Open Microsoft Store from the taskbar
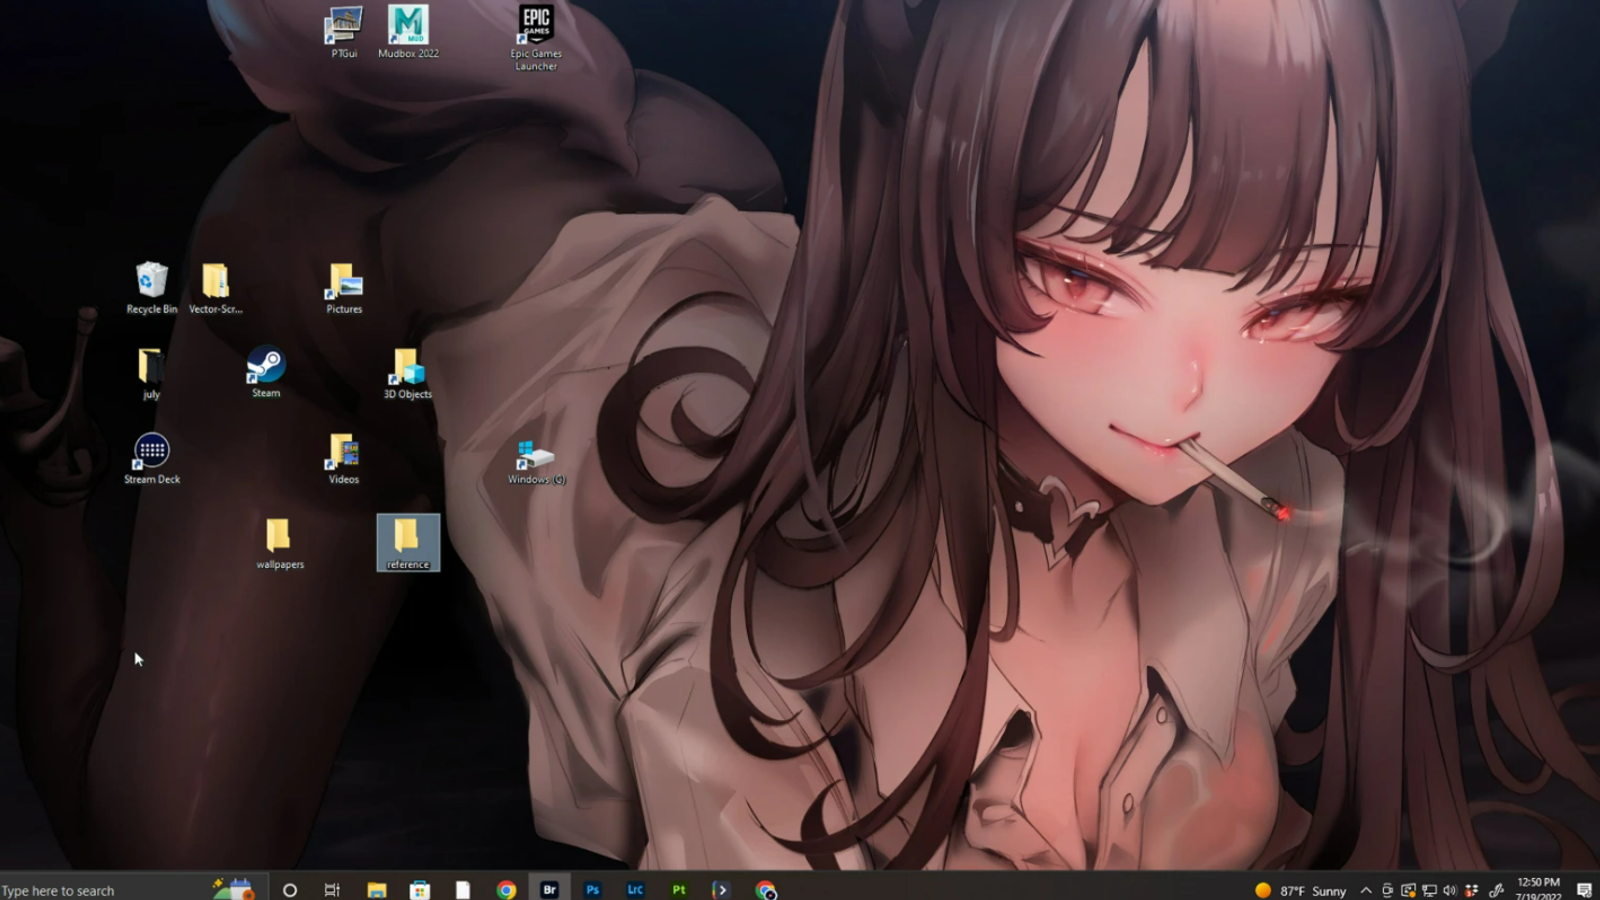 click(420, 890)
